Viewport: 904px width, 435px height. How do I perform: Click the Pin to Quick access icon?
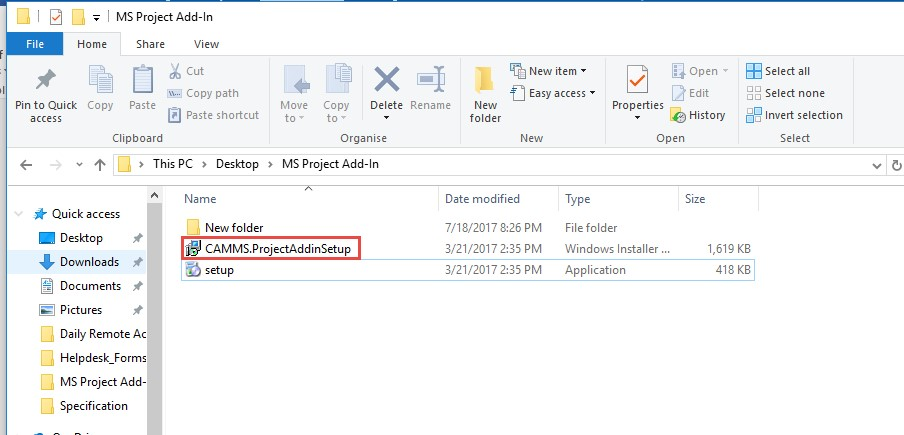click(x=46, y=81)
